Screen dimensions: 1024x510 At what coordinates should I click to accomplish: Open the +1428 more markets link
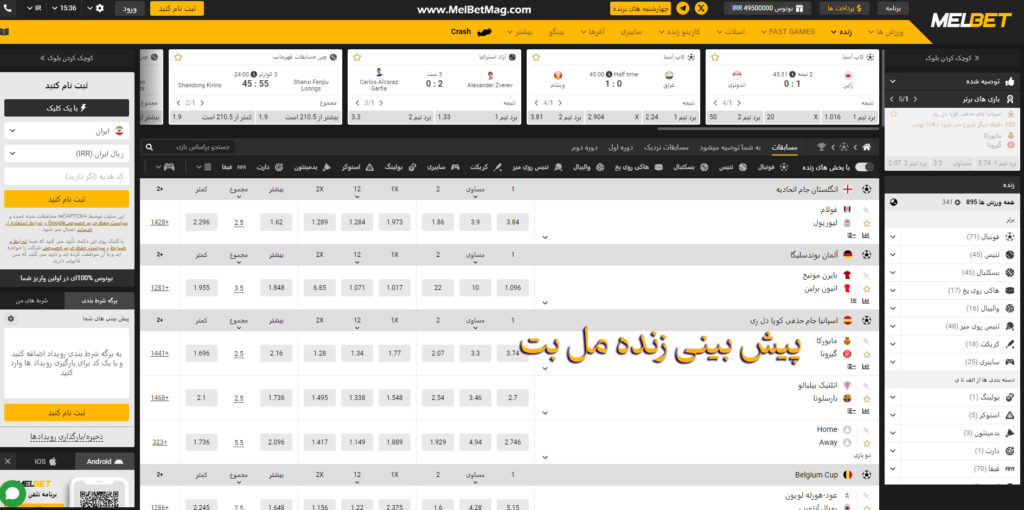pos(159,222)
